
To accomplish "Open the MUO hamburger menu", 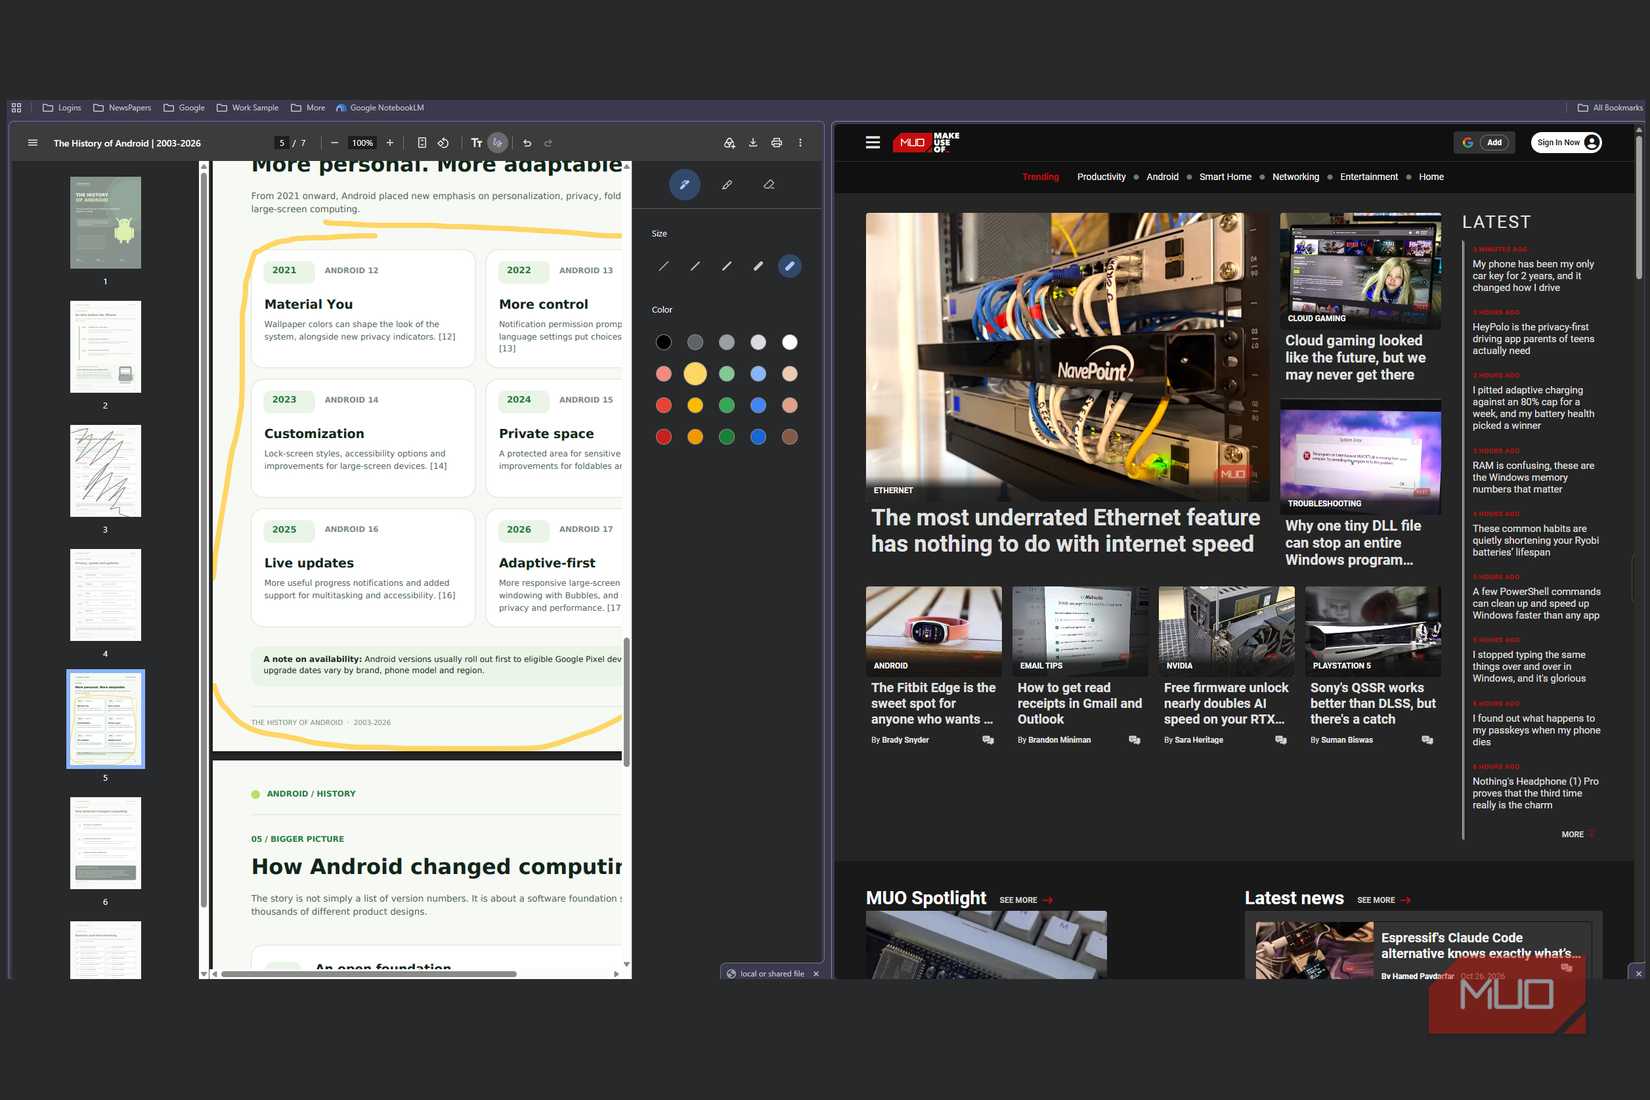I will [873, 143].
